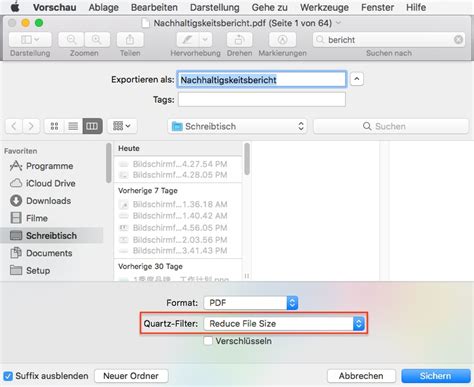
Task: Select file Bildschirmf...1.36.18 AM
Action: pos(178,204)
